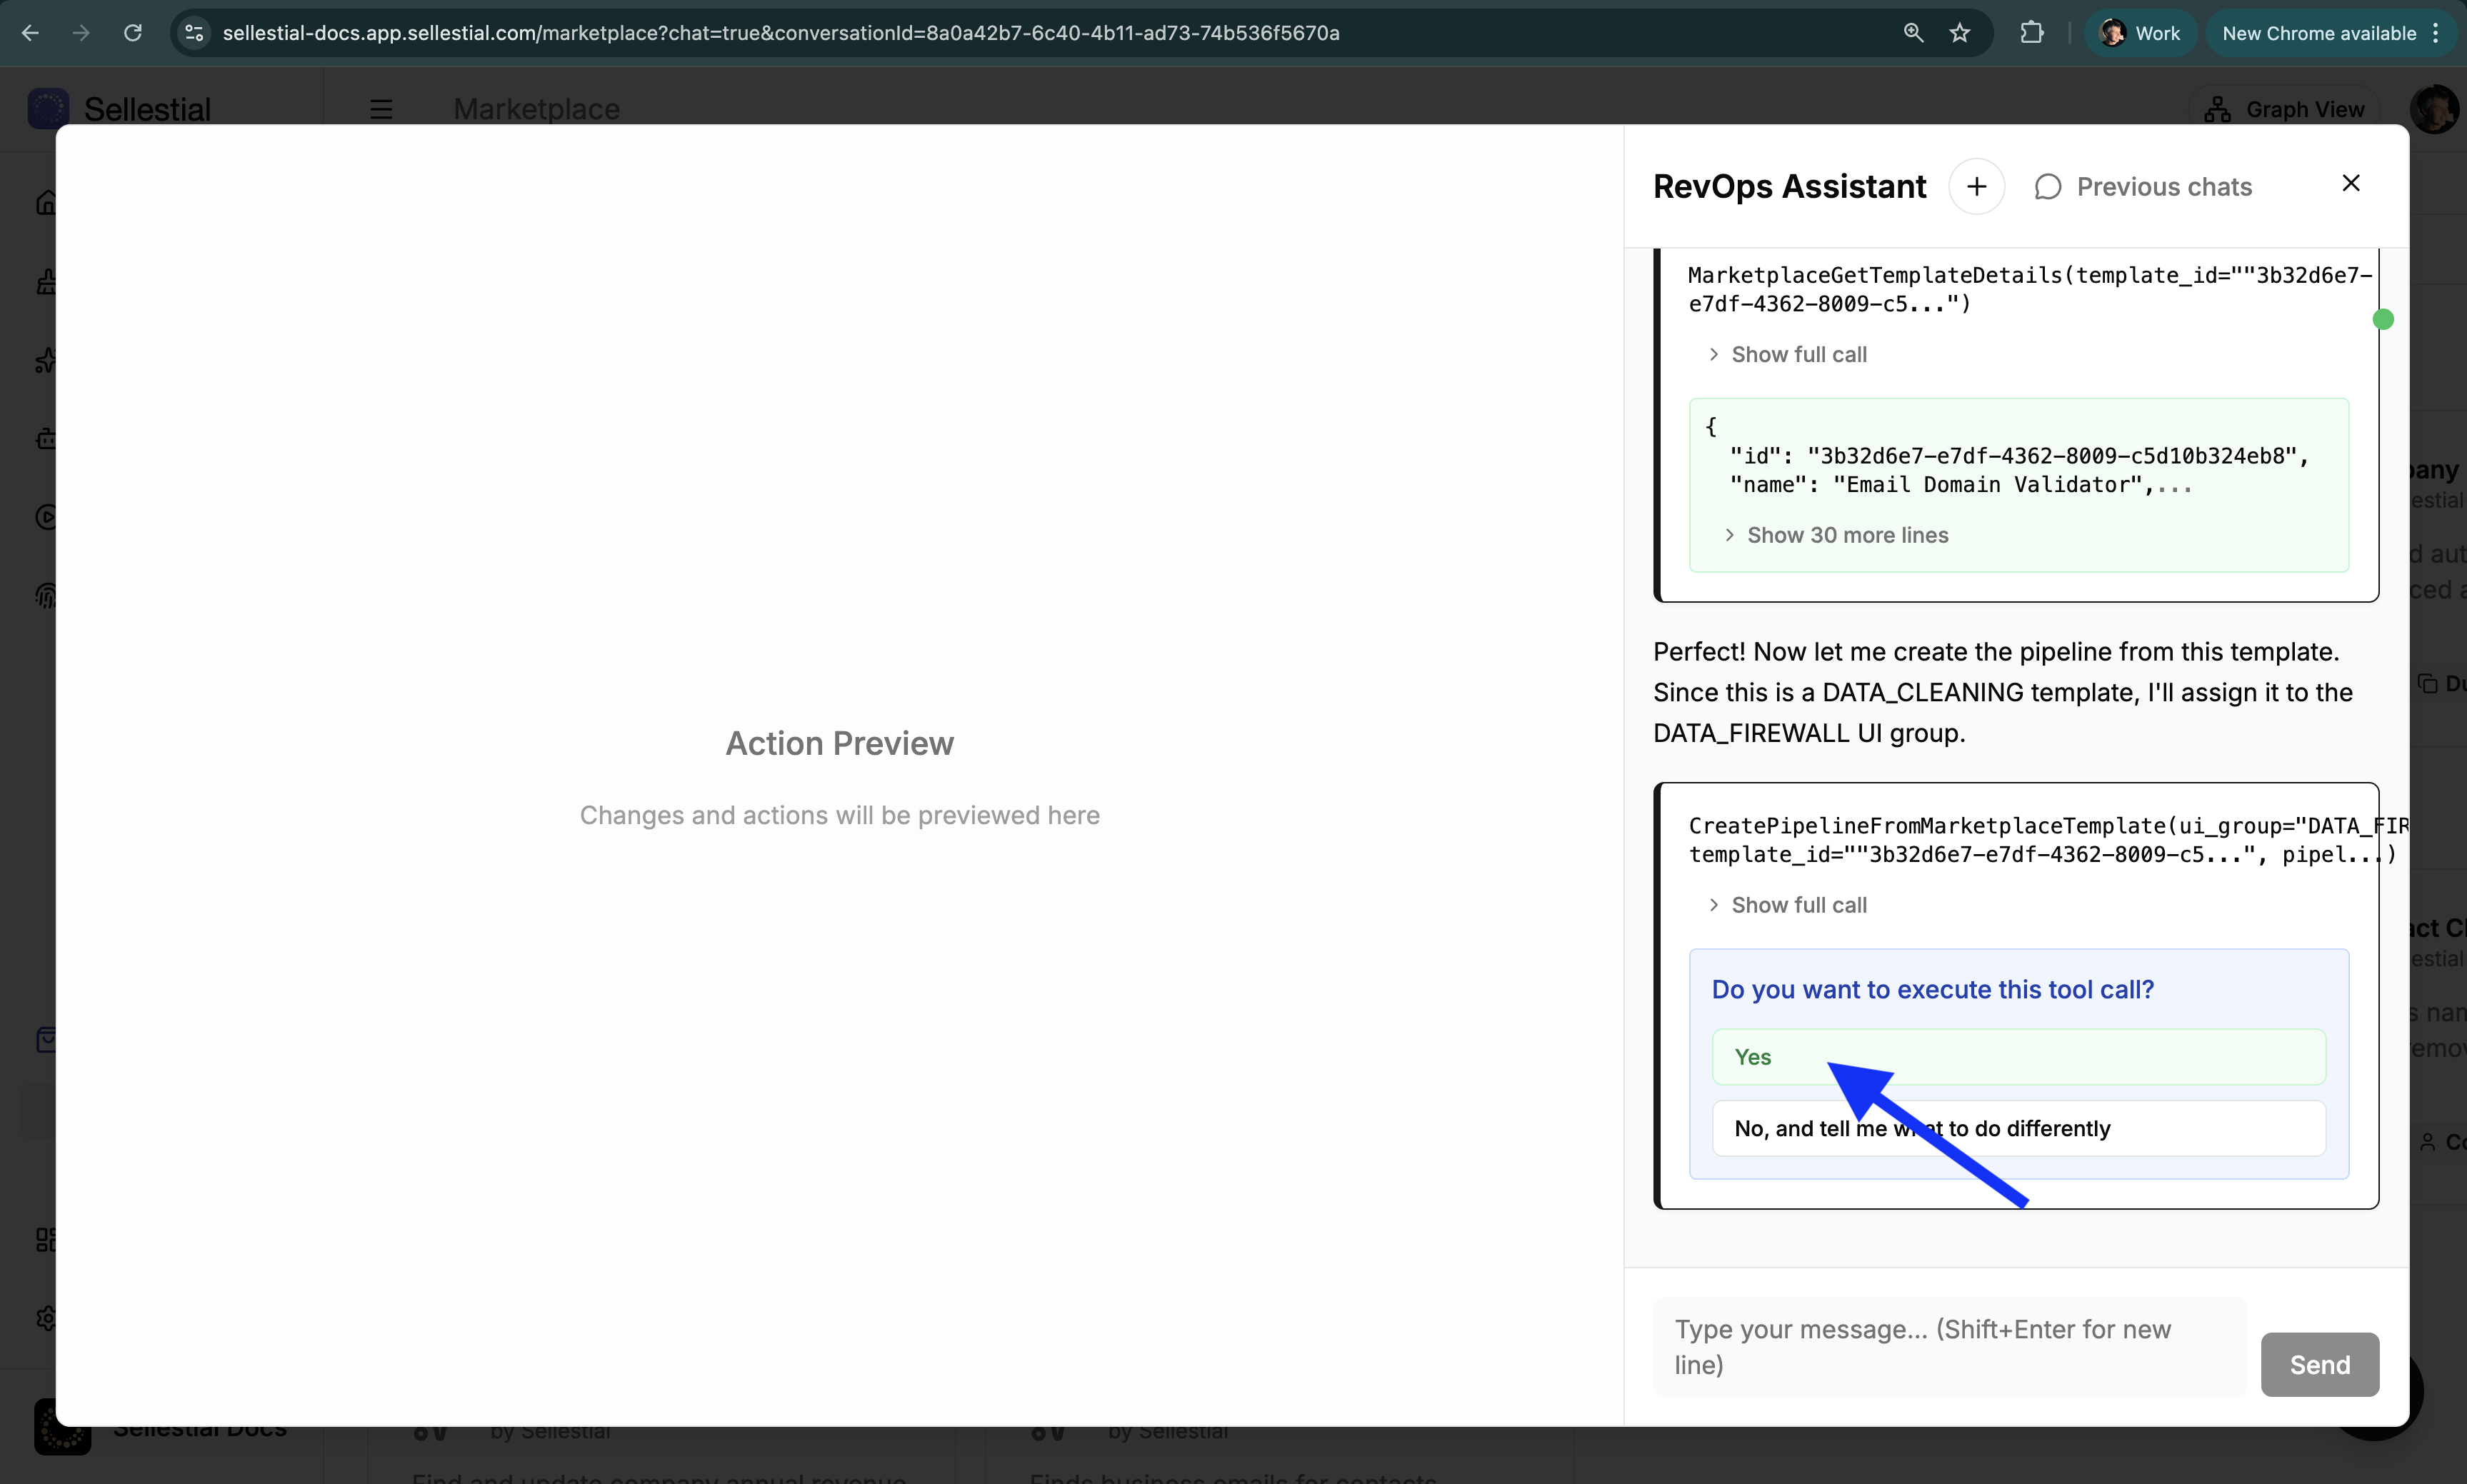Close the RevOps Assistant panel
The width and height of the screenshot is (2467, 1484).
tap(2350, 183)
